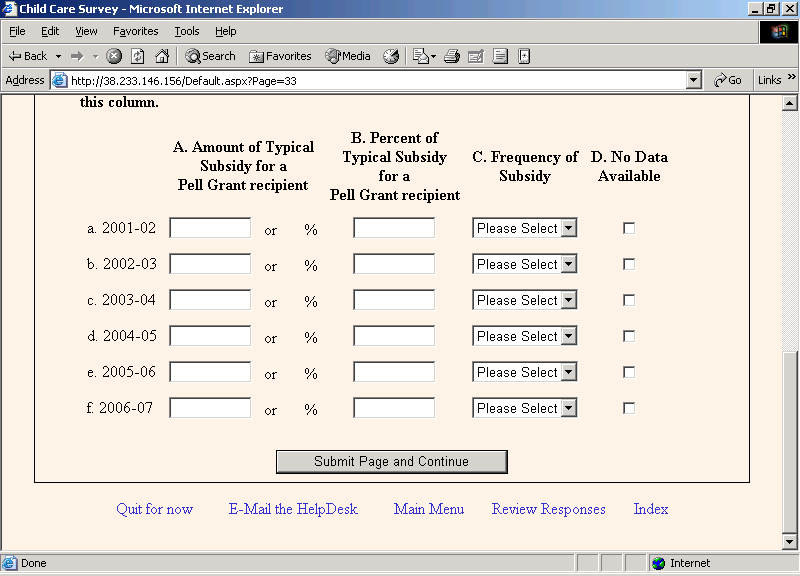Image resolution: width=800 pixels, height=576 pixels.
Task: Open the Favorites menu
Action: (136, 31)
